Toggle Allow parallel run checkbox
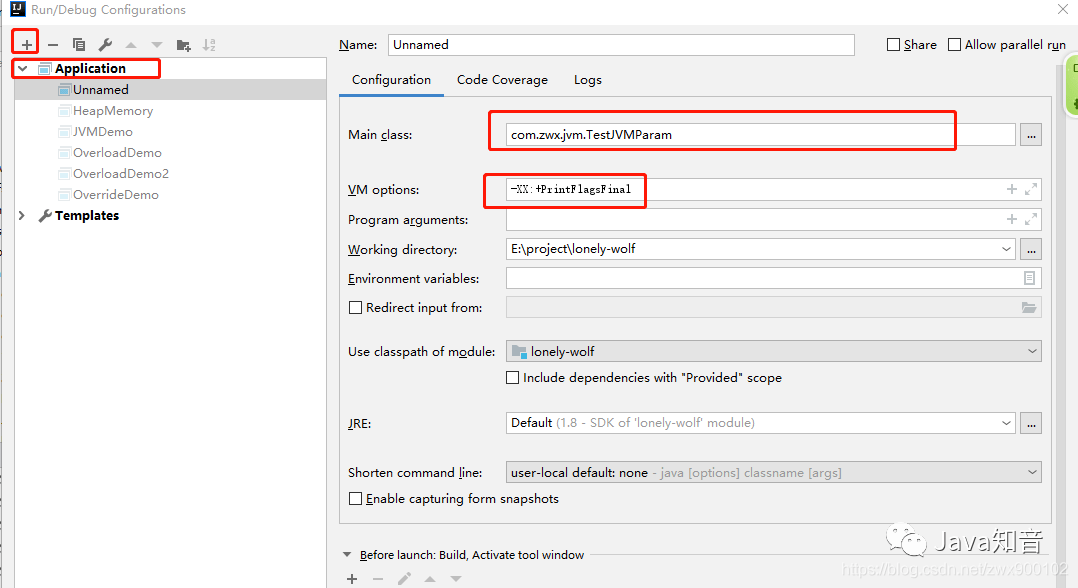Image resolution: width=1078 pixels, height=588 pixels. click(x=954, y=45)
